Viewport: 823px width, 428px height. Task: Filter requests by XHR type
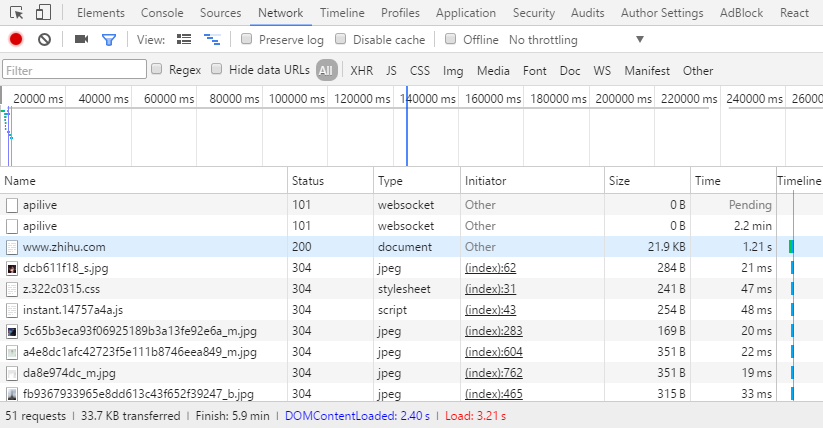[x=360, y=70]
